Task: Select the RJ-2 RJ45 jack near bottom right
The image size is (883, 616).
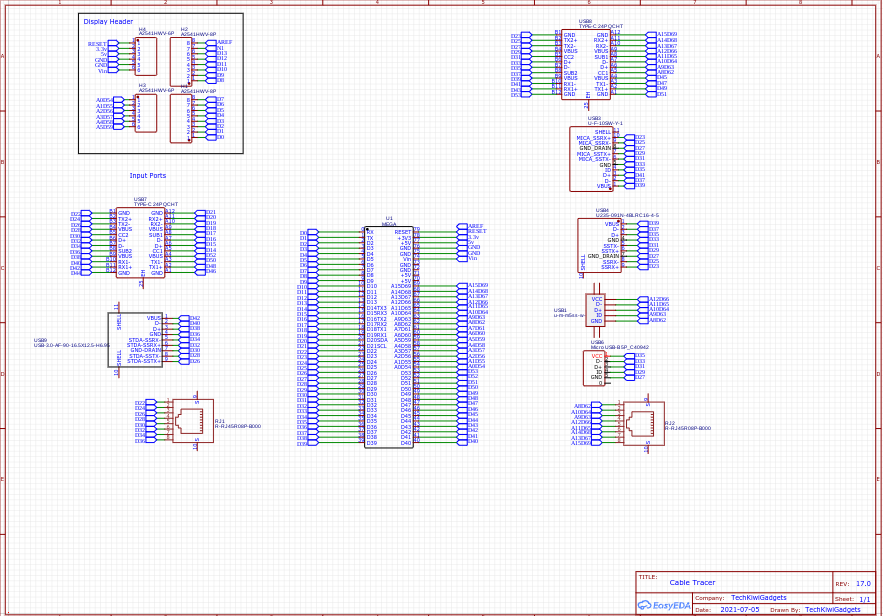Action: 645,420
